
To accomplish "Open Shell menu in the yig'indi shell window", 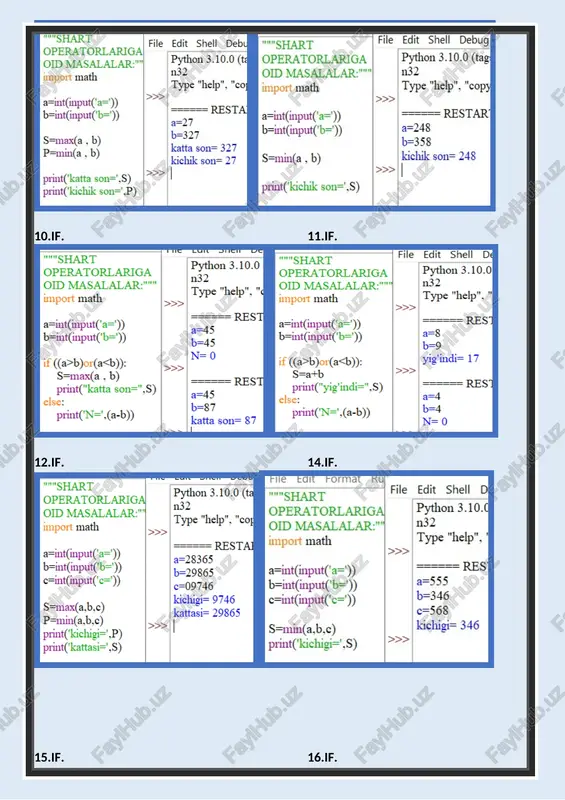I will [461, 255].
